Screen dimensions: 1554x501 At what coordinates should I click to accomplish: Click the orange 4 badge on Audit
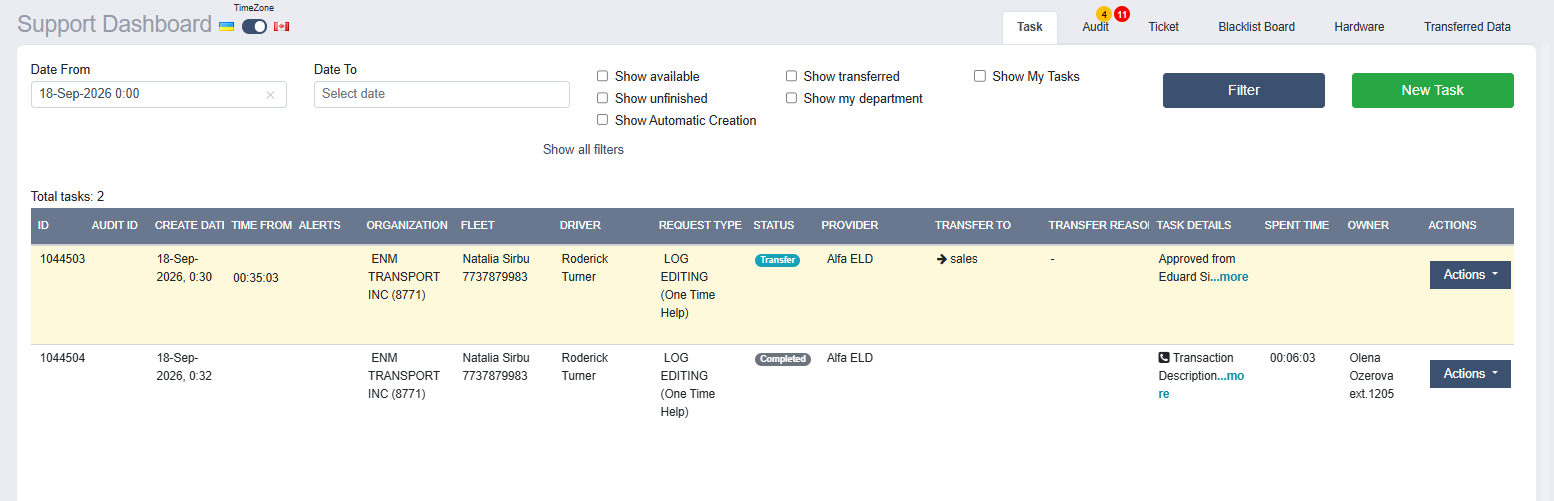click(x=1104, y=14)
